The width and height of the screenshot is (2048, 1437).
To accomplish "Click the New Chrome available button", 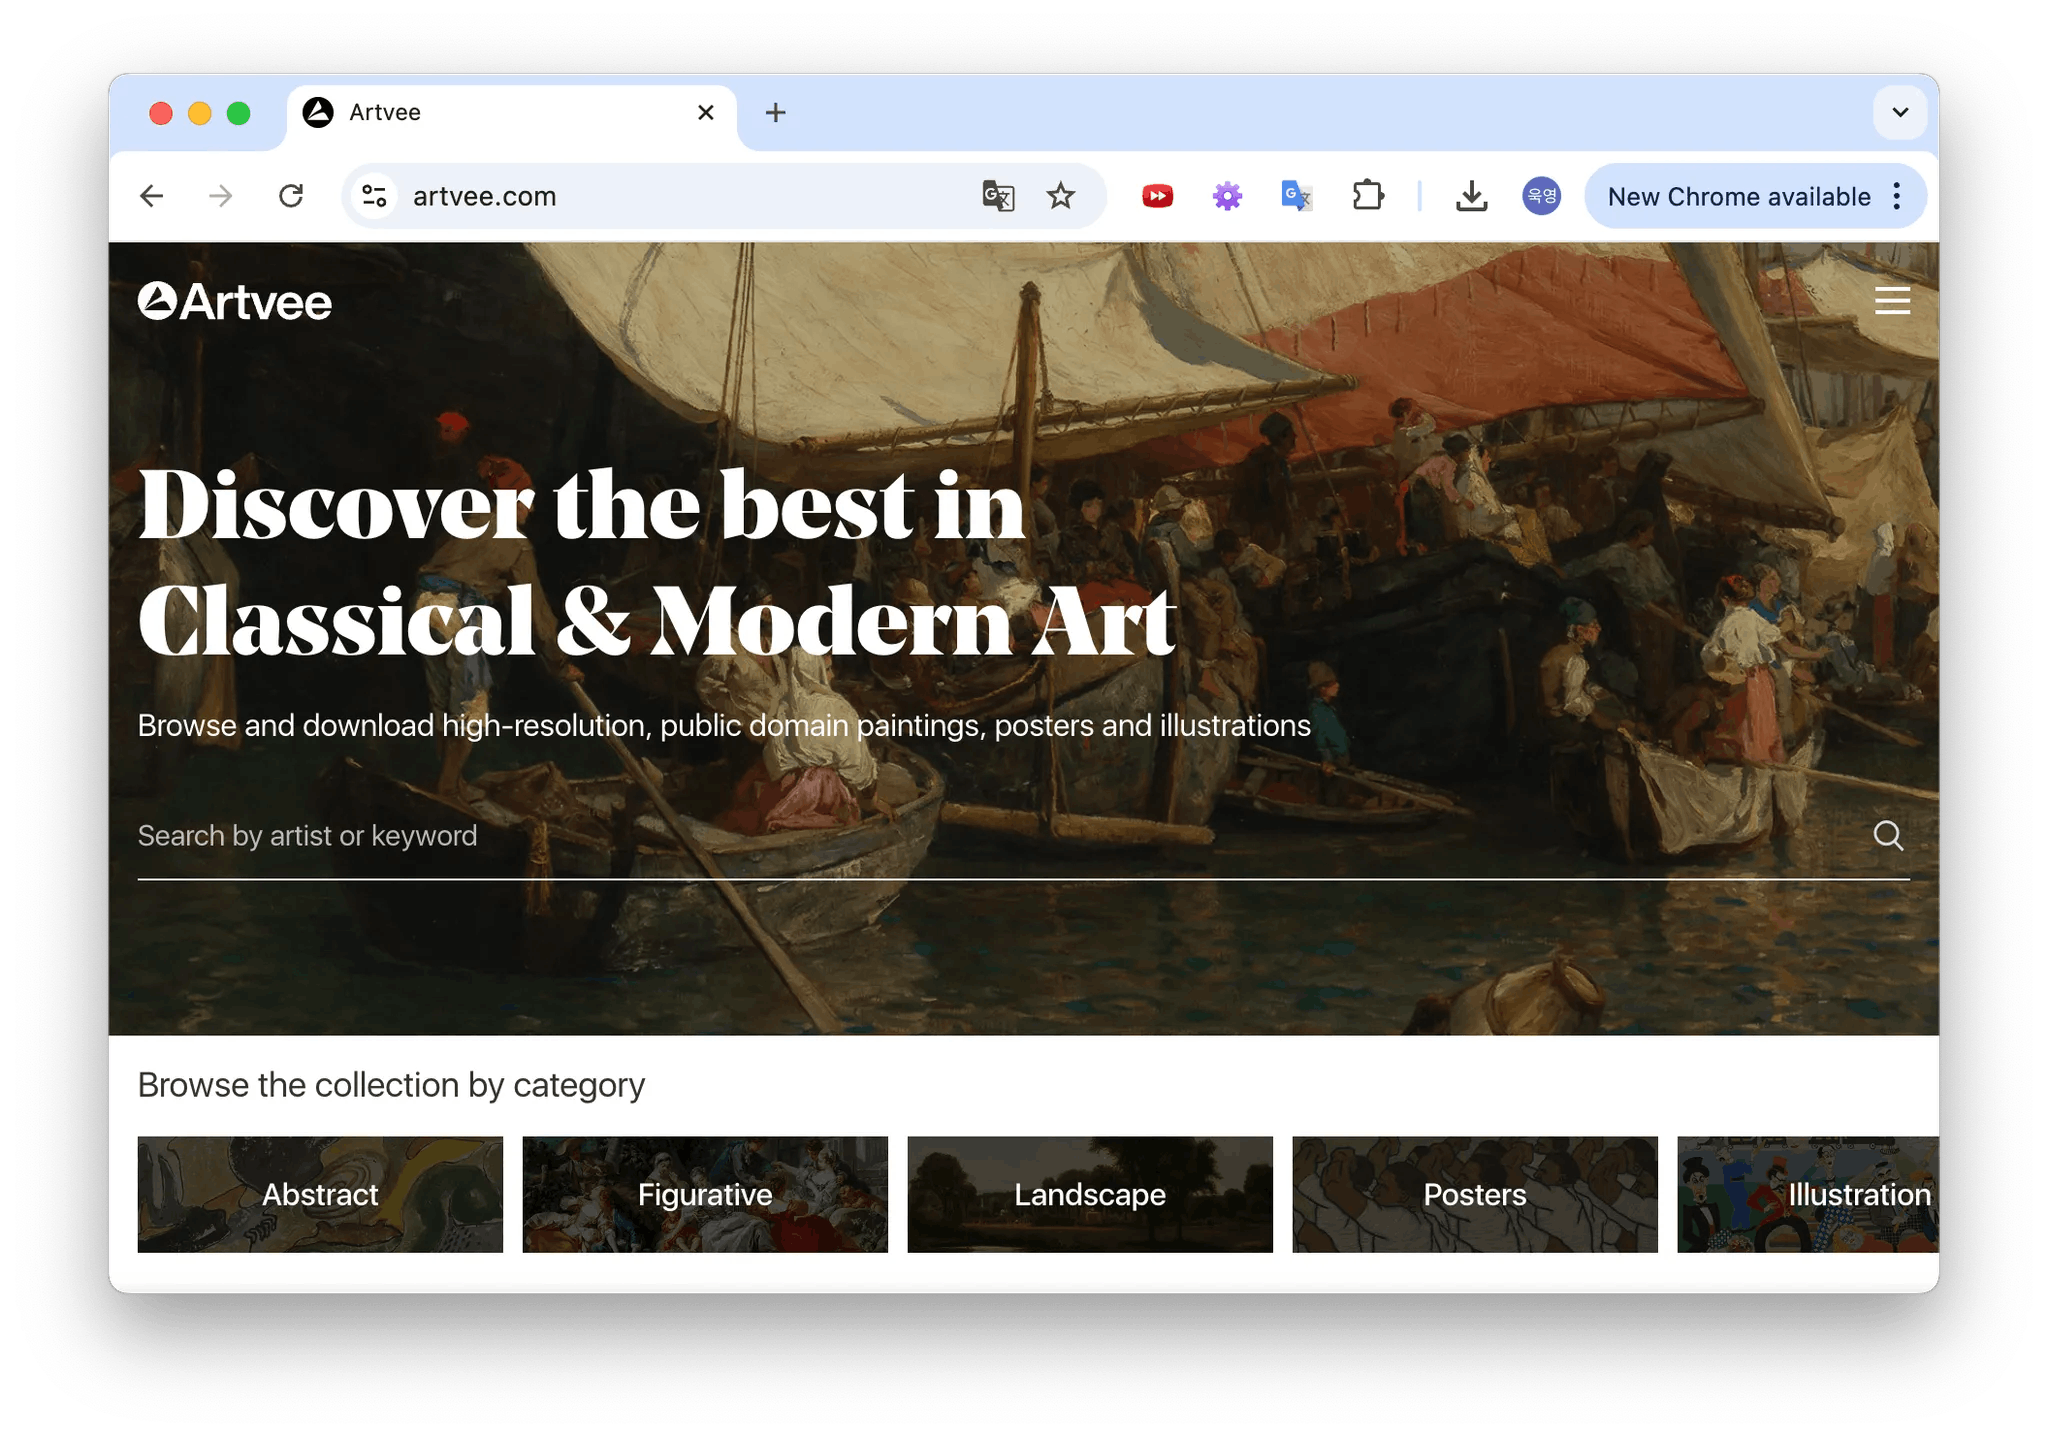I will pyautogui.click(x=1738, y=196).
